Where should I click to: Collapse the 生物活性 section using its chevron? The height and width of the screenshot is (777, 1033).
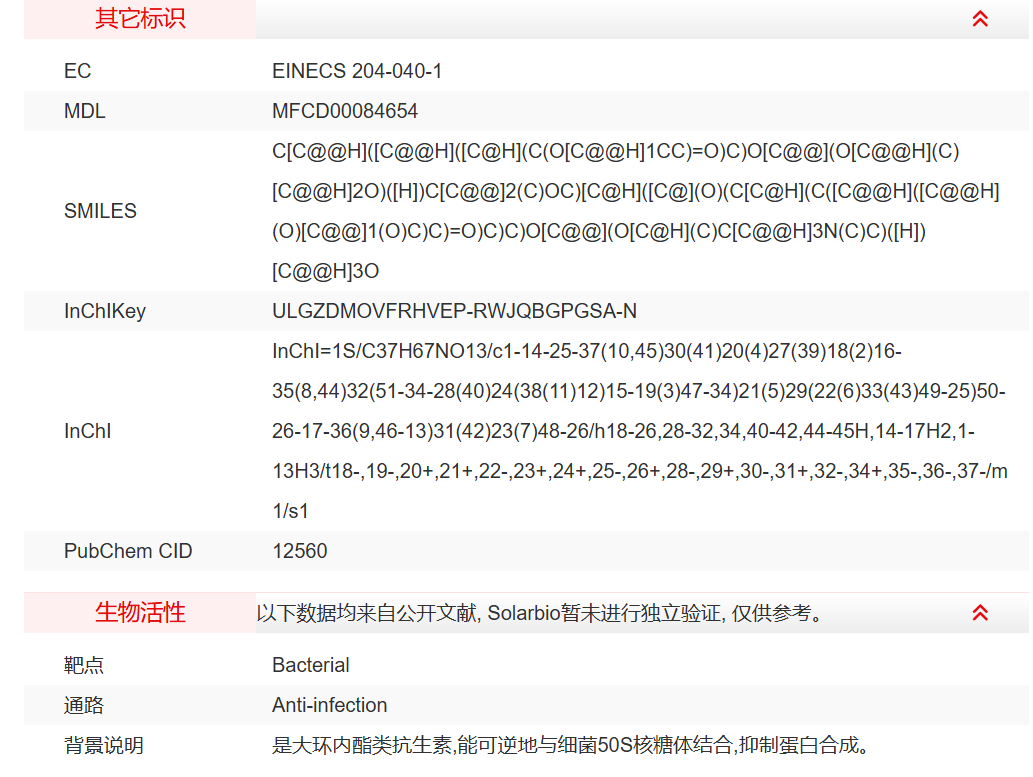tap(980, 612)
